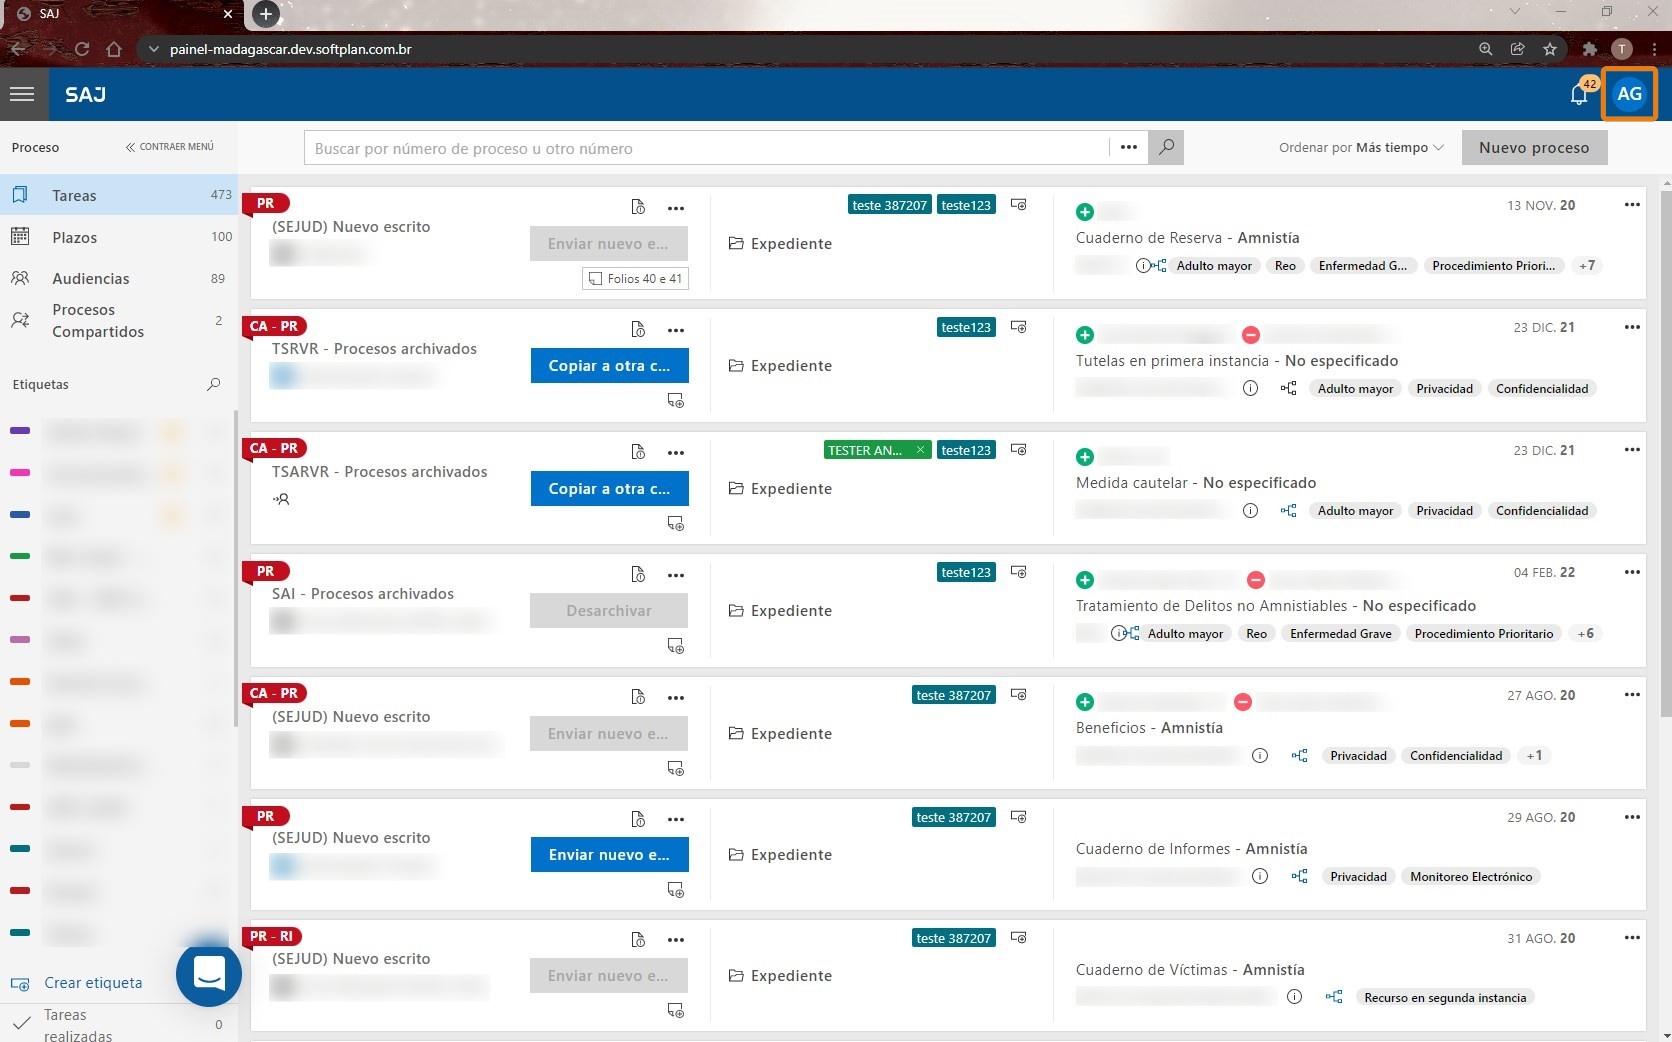Remove the TESTER AN... label with X
The height and width of the screenshot is (1042, 1672).
(920, 450)
